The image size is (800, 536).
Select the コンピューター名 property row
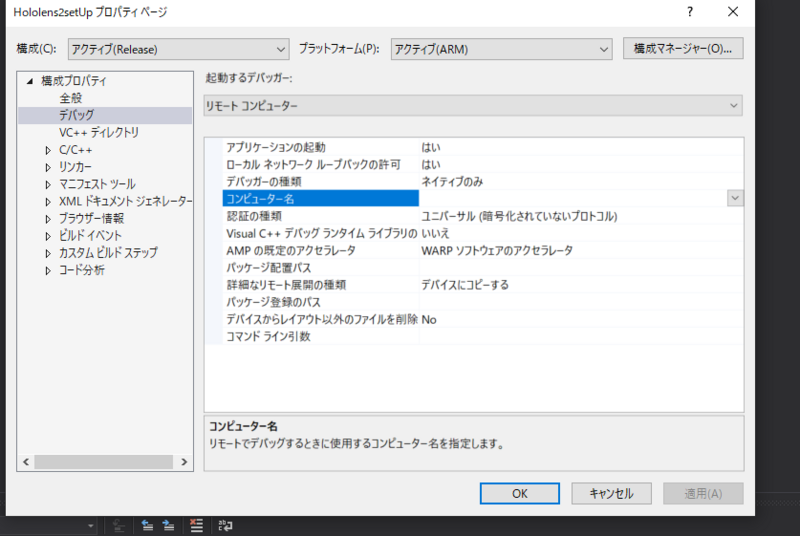tap(320, 198)
